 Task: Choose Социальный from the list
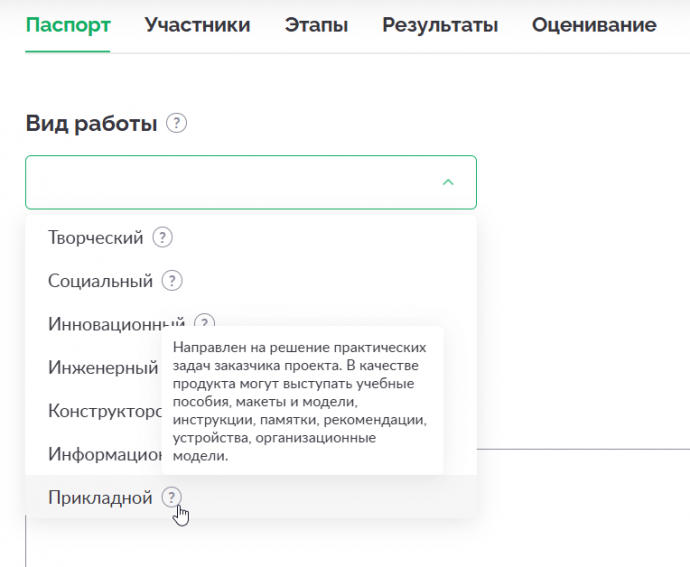coord(100,281)
